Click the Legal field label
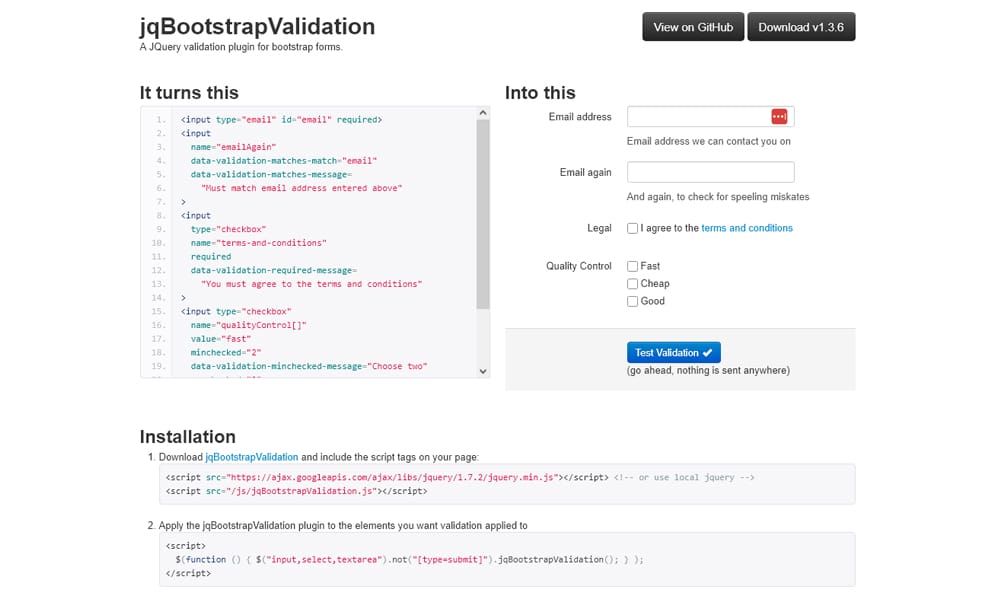 (599, 228)
